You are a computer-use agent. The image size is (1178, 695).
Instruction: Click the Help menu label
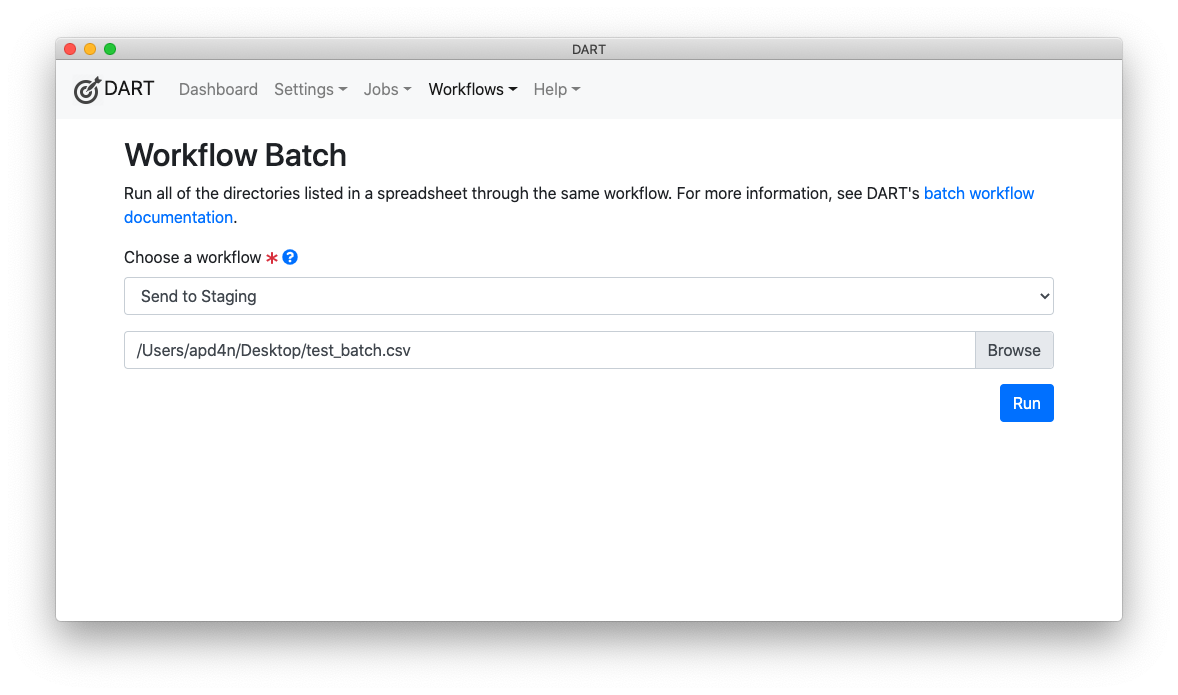coord(549,89)
